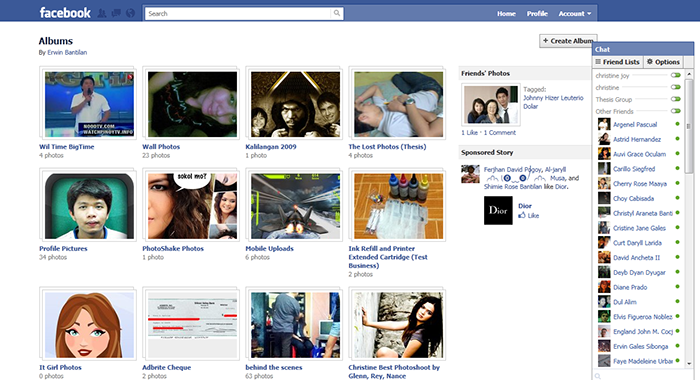
Task: Open the Mobile Uploads album thumbnail
Action: tap(295, 206)
